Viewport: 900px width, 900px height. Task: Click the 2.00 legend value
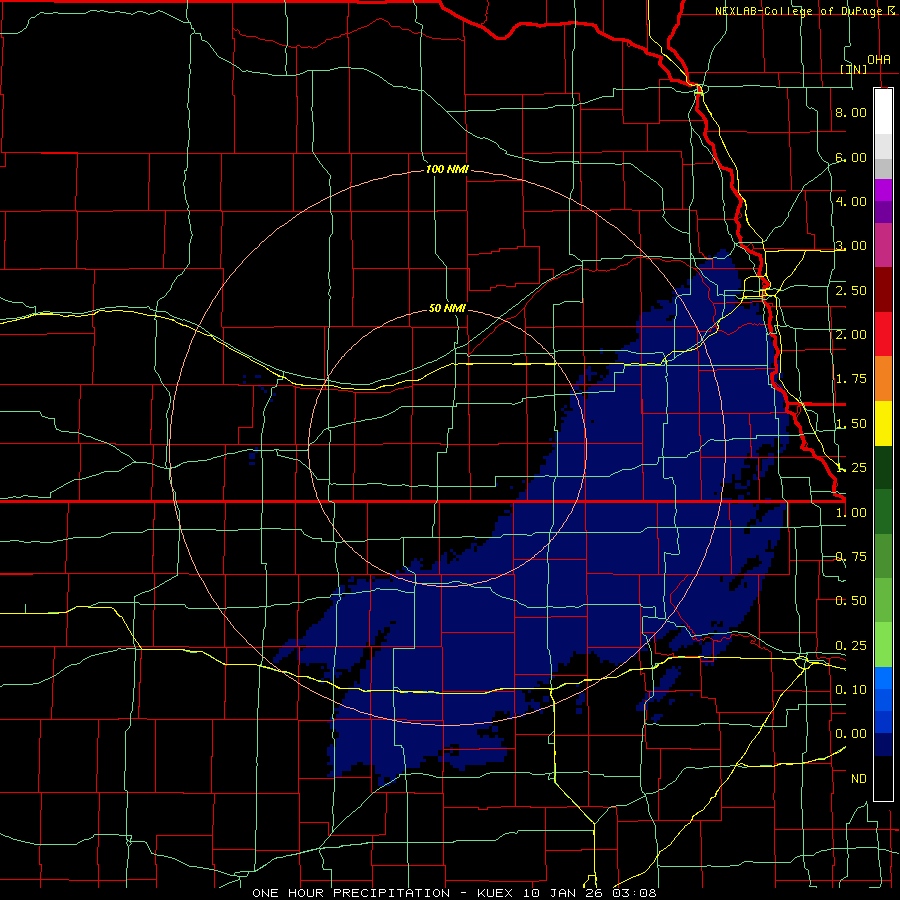click(851, 335)
